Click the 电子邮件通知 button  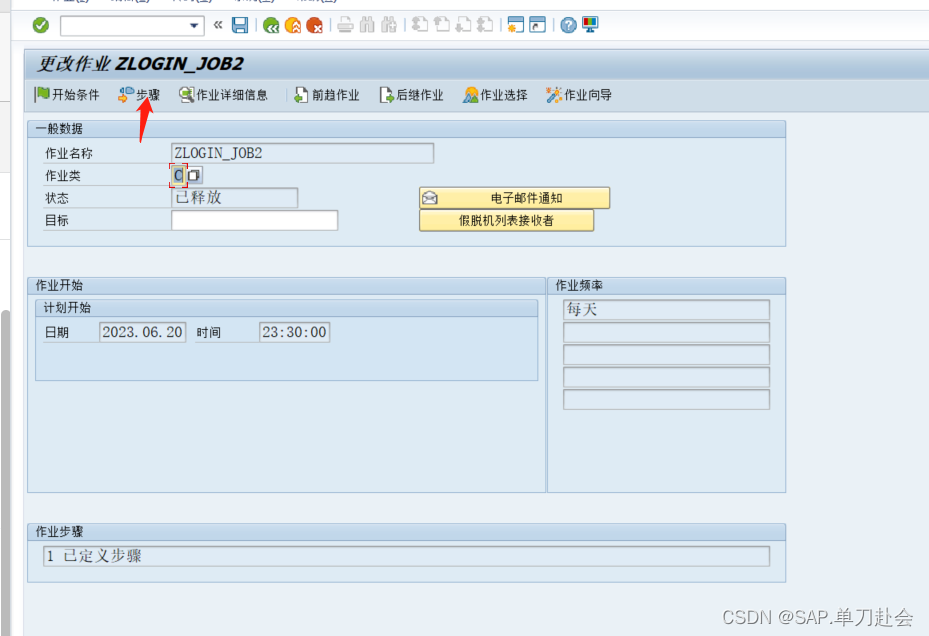514,198
